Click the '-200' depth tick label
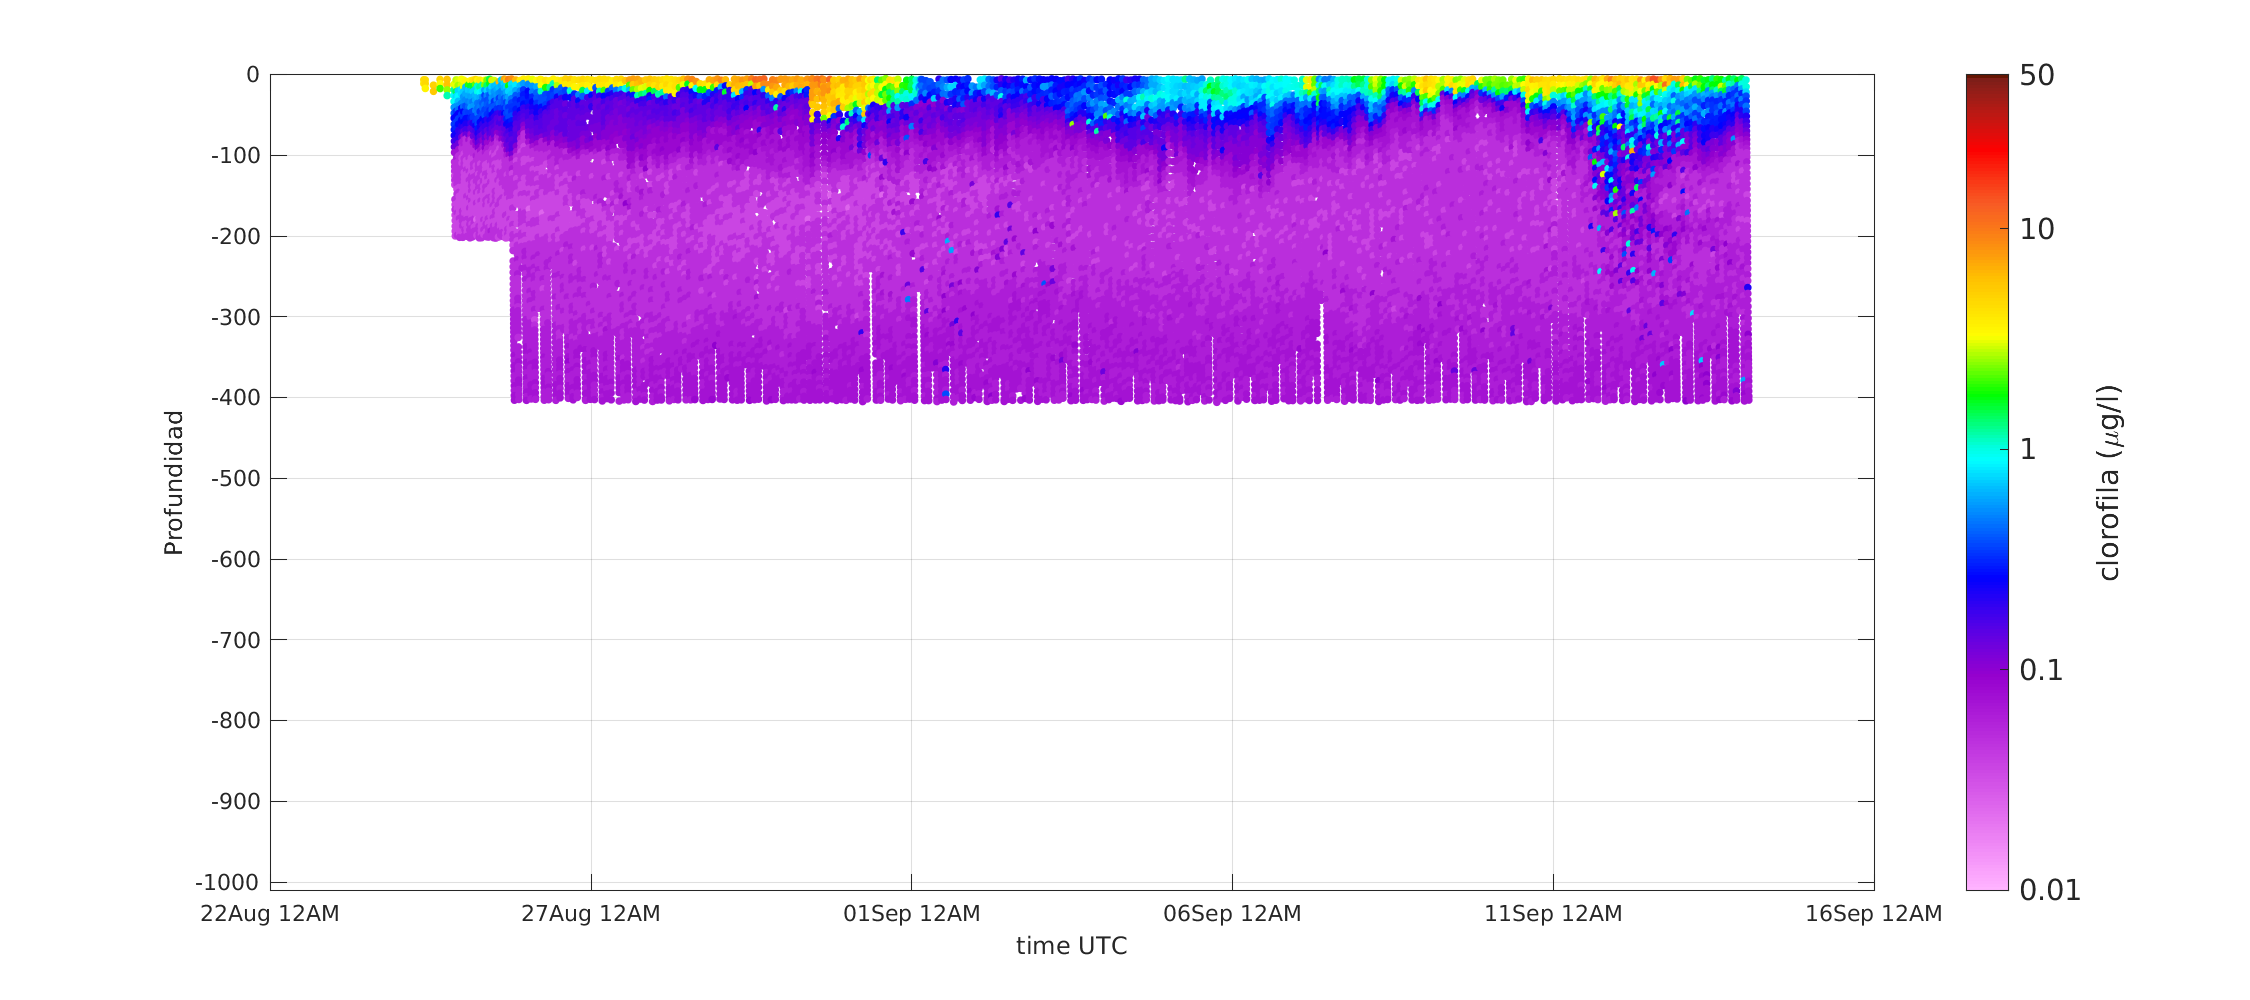 (x=235, y=237)
